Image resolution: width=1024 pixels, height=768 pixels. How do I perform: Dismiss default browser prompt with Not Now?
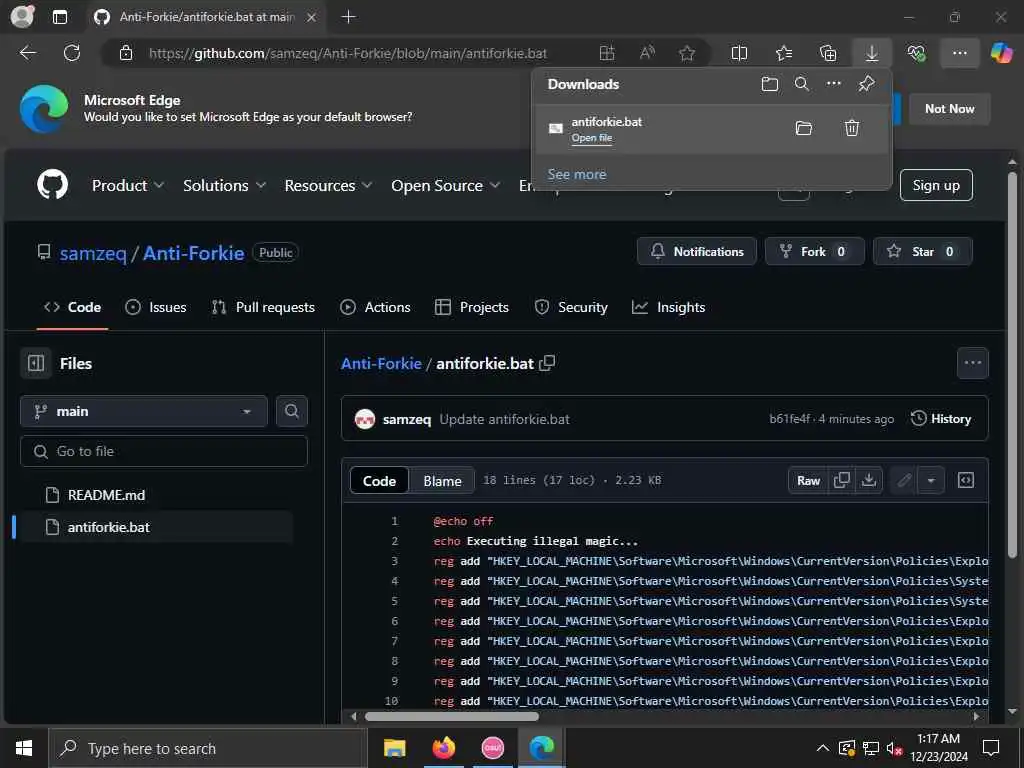[950, 109]
